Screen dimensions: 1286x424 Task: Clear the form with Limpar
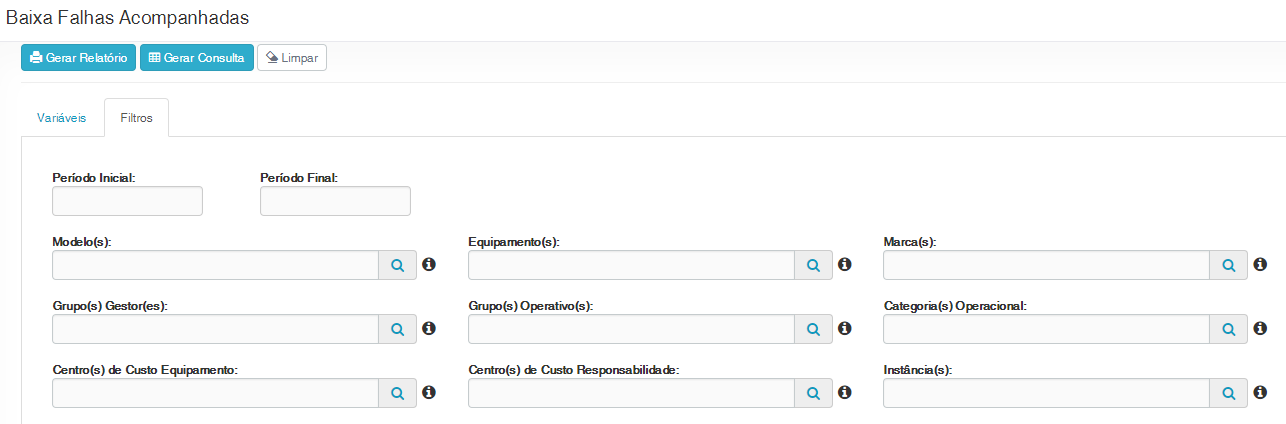point(292,58)
